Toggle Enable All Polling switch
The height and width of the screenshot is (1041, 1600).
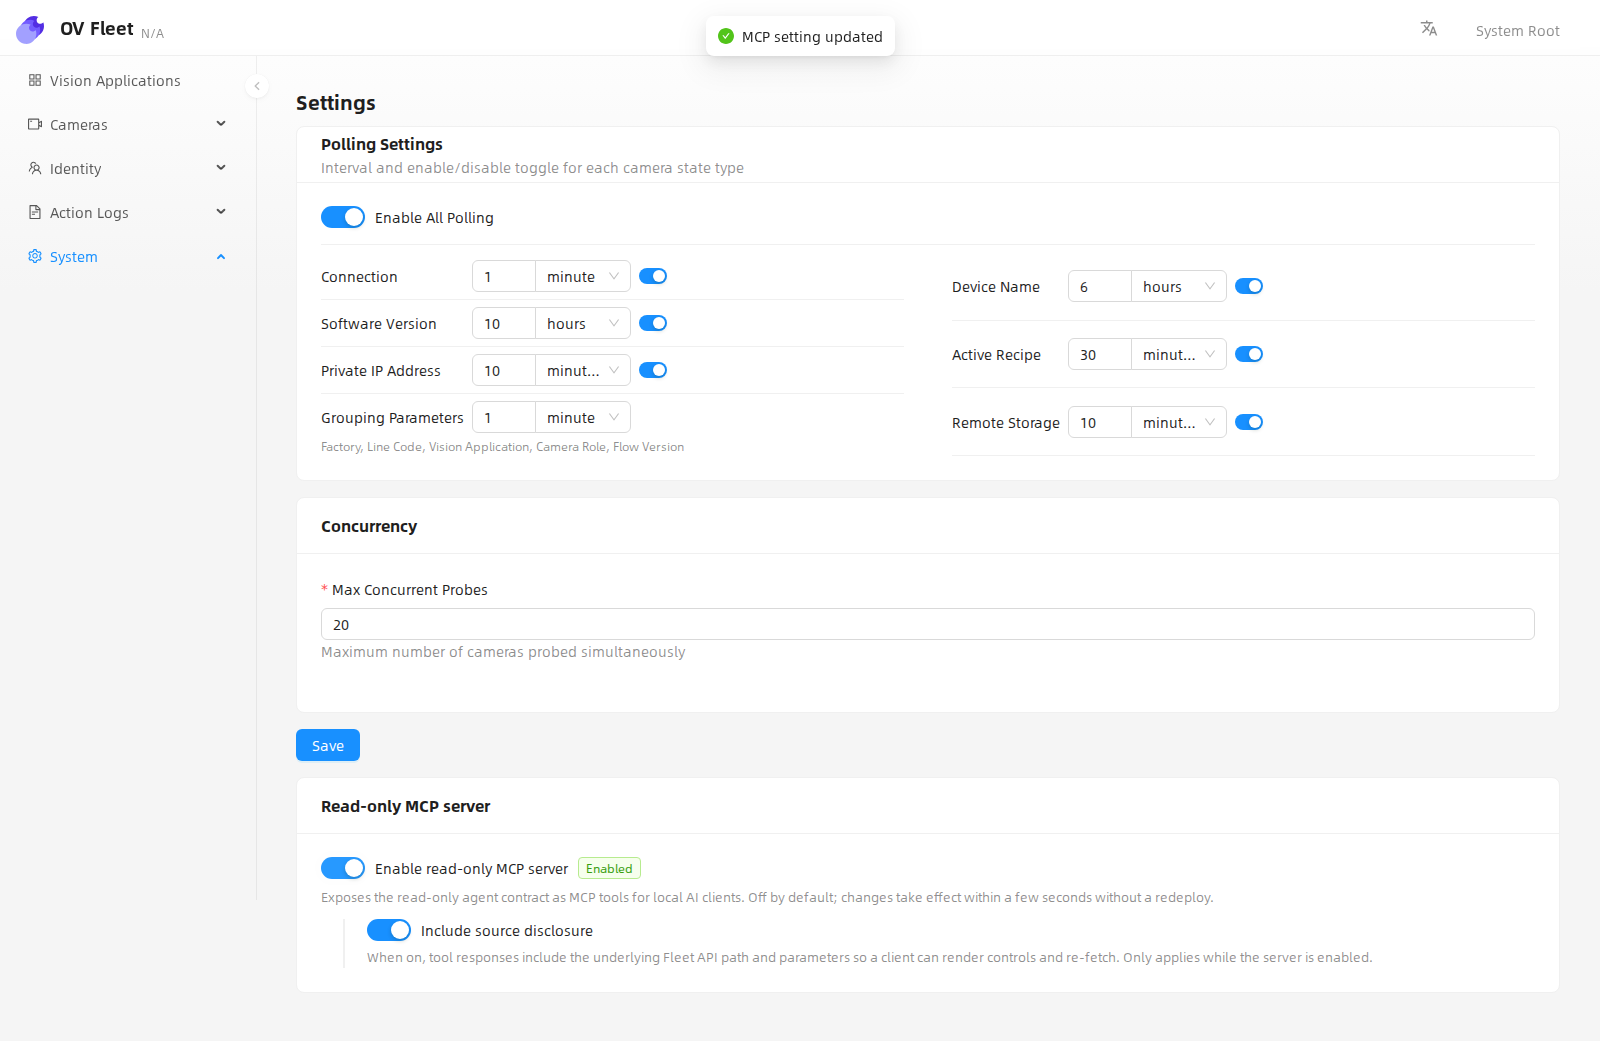343,217
